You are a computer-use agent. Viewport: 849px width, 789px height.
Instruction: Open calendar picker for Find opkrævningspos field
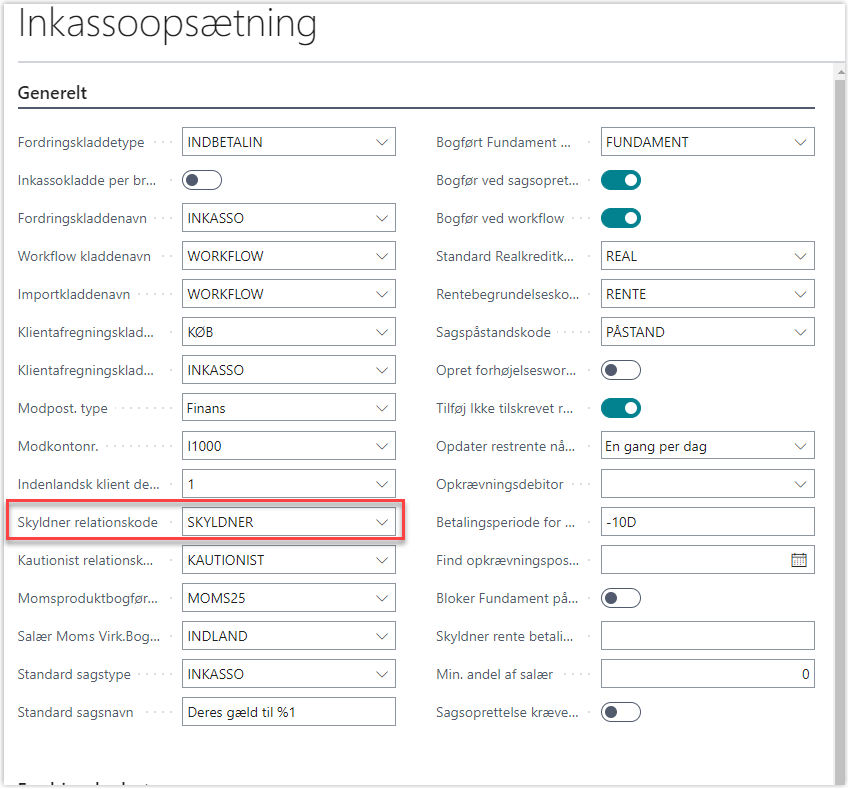point(798,560)
